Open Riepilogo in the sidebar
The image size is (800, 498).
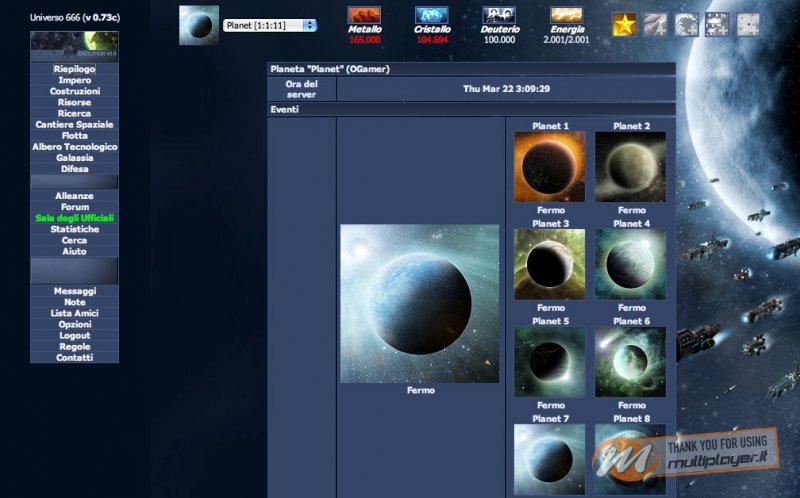(74, 69)
